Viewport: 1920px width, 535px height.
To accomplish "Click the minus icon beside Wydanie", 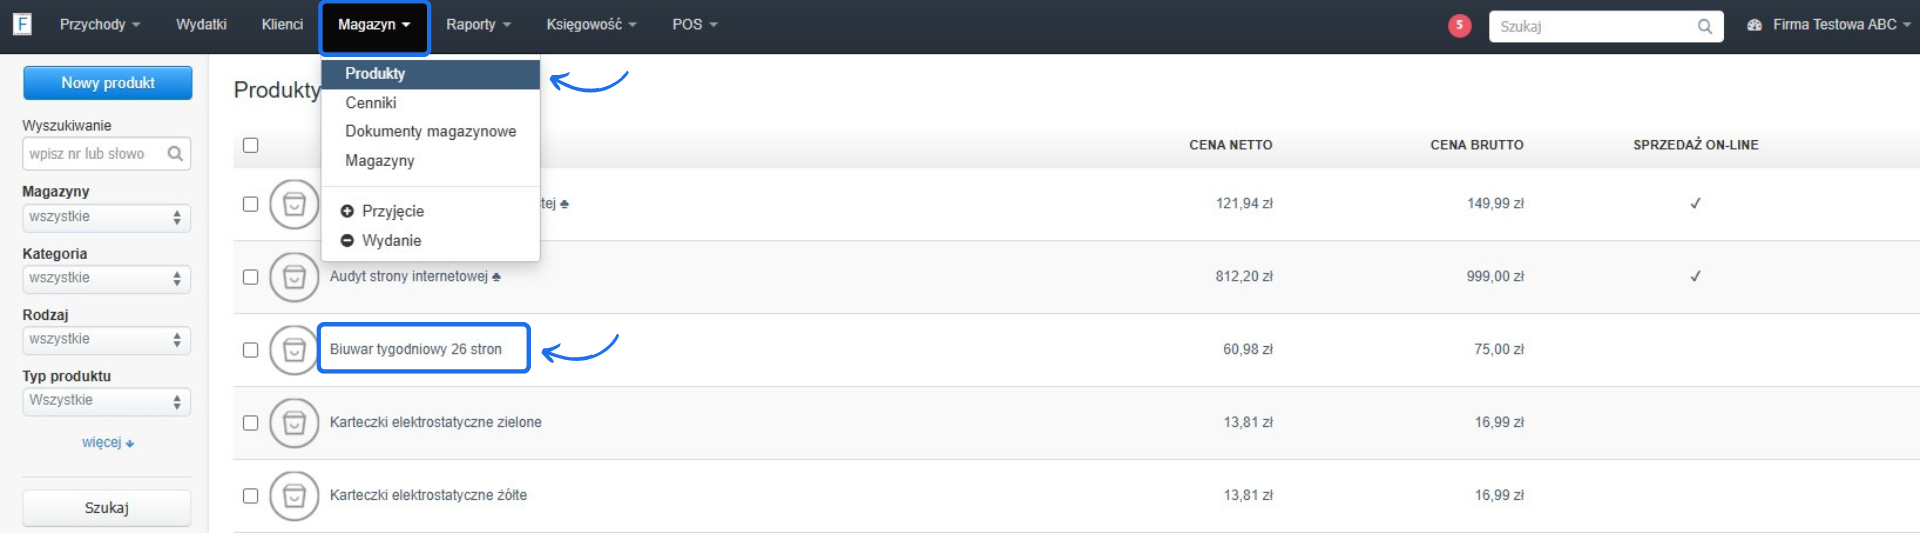I will [347, 240].
